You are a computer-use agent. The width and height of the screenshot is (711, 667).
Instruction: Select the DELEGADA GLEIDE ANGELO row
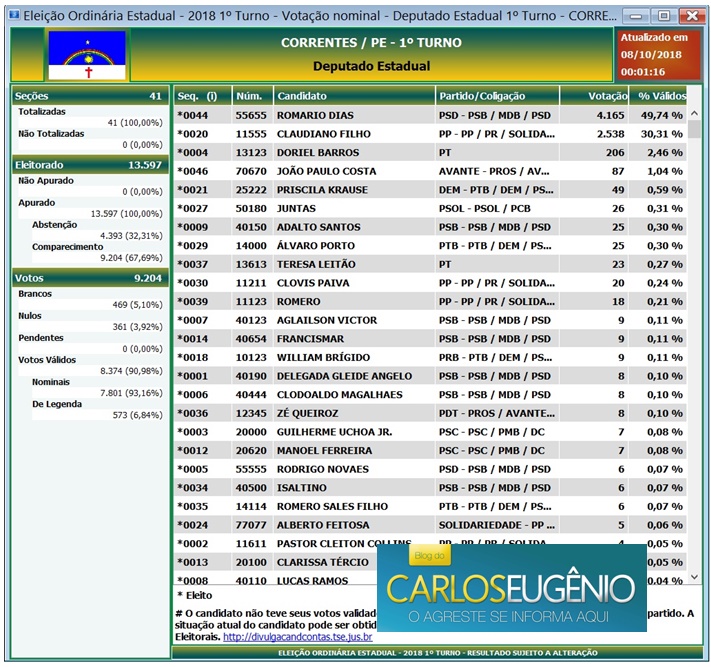tap(430, 376)
